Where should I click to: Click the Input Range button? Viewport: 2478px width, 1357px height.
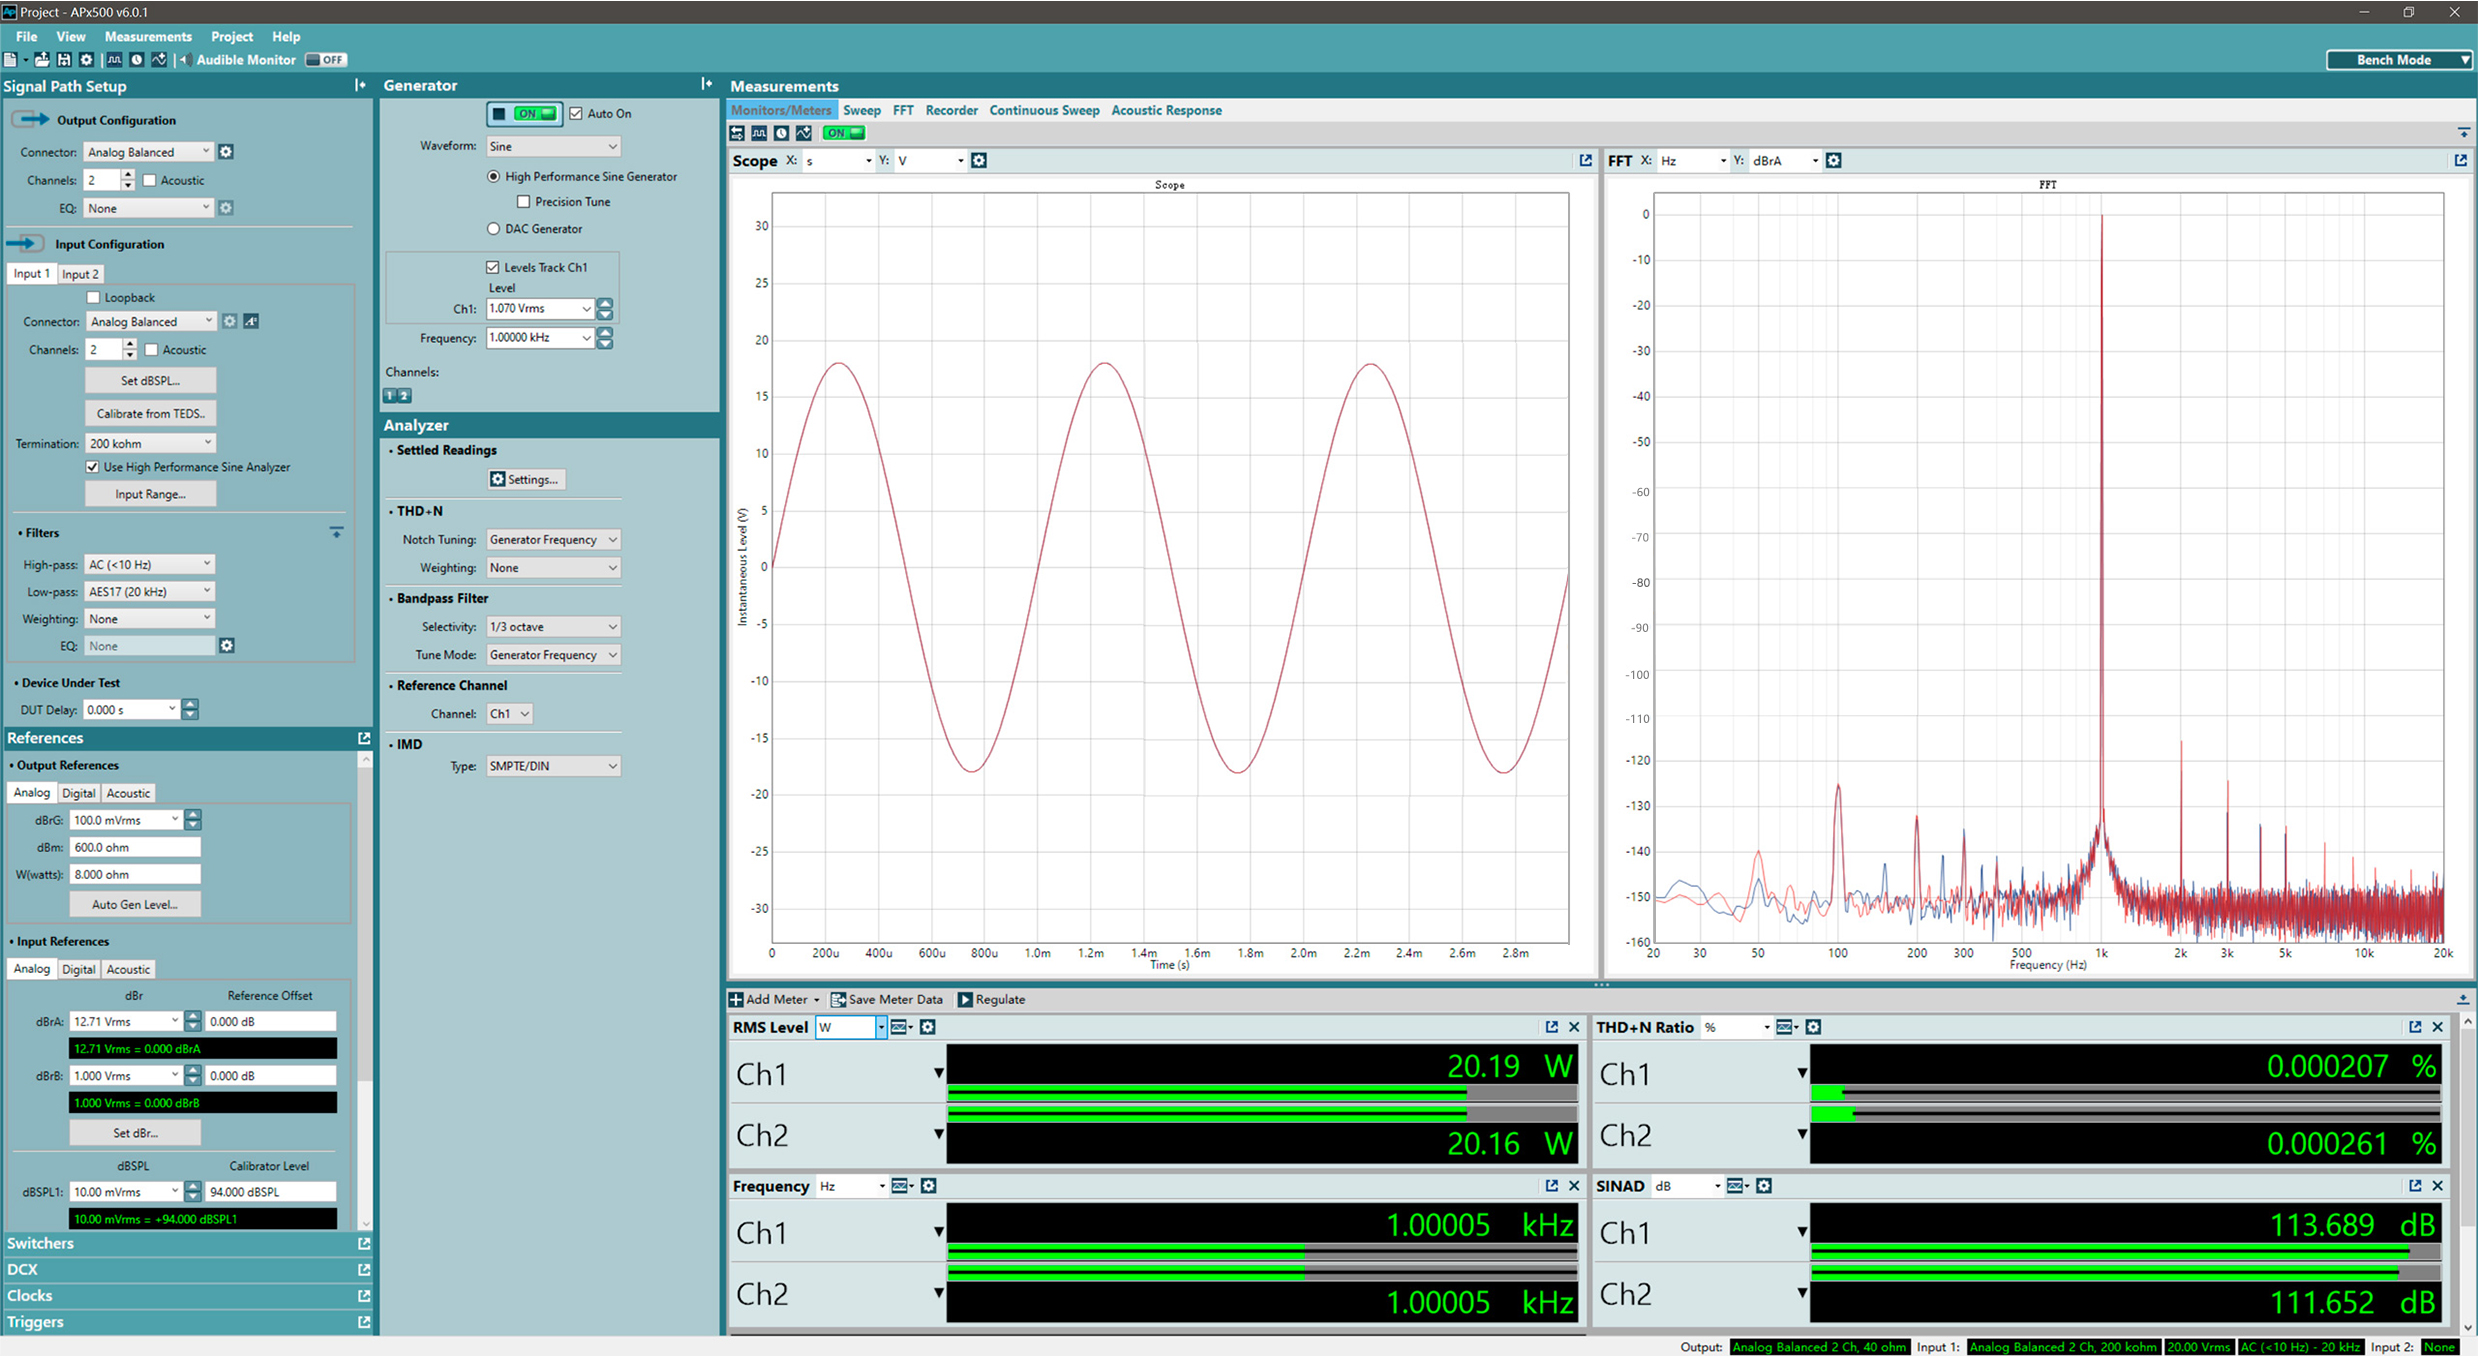pos(150,494)
